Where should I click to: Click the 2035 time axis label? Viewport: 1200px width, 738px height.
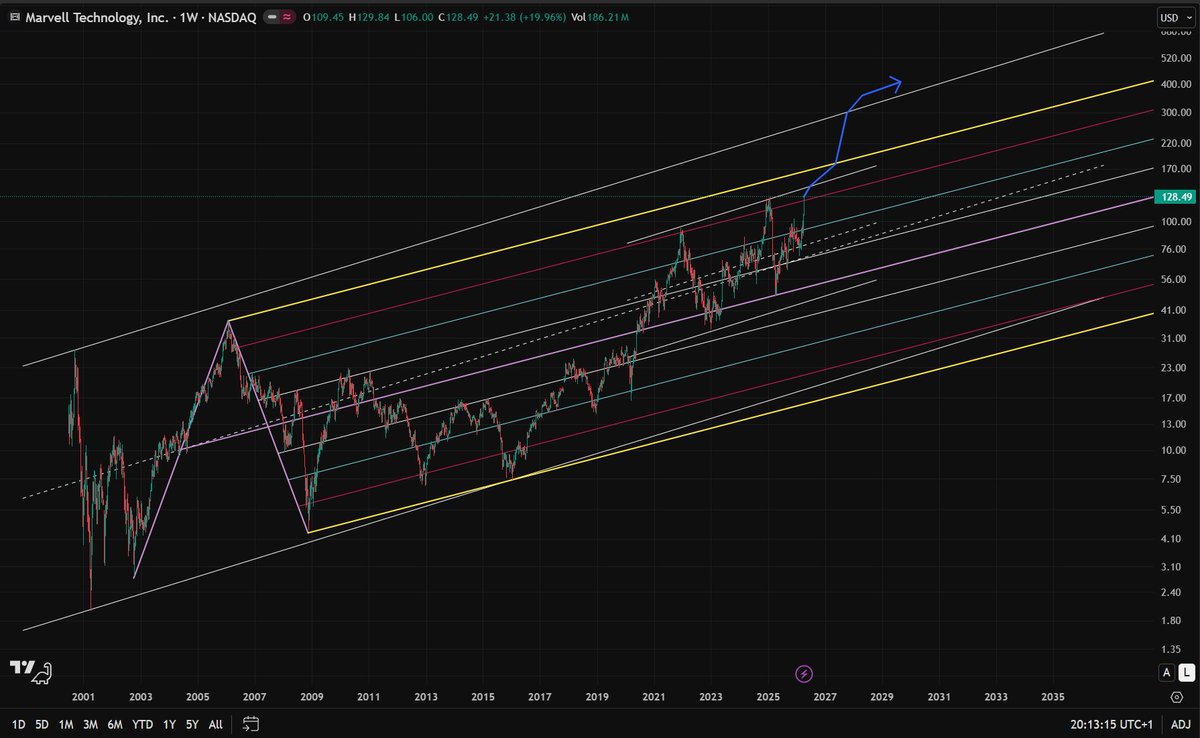[x=1053, y=696]
